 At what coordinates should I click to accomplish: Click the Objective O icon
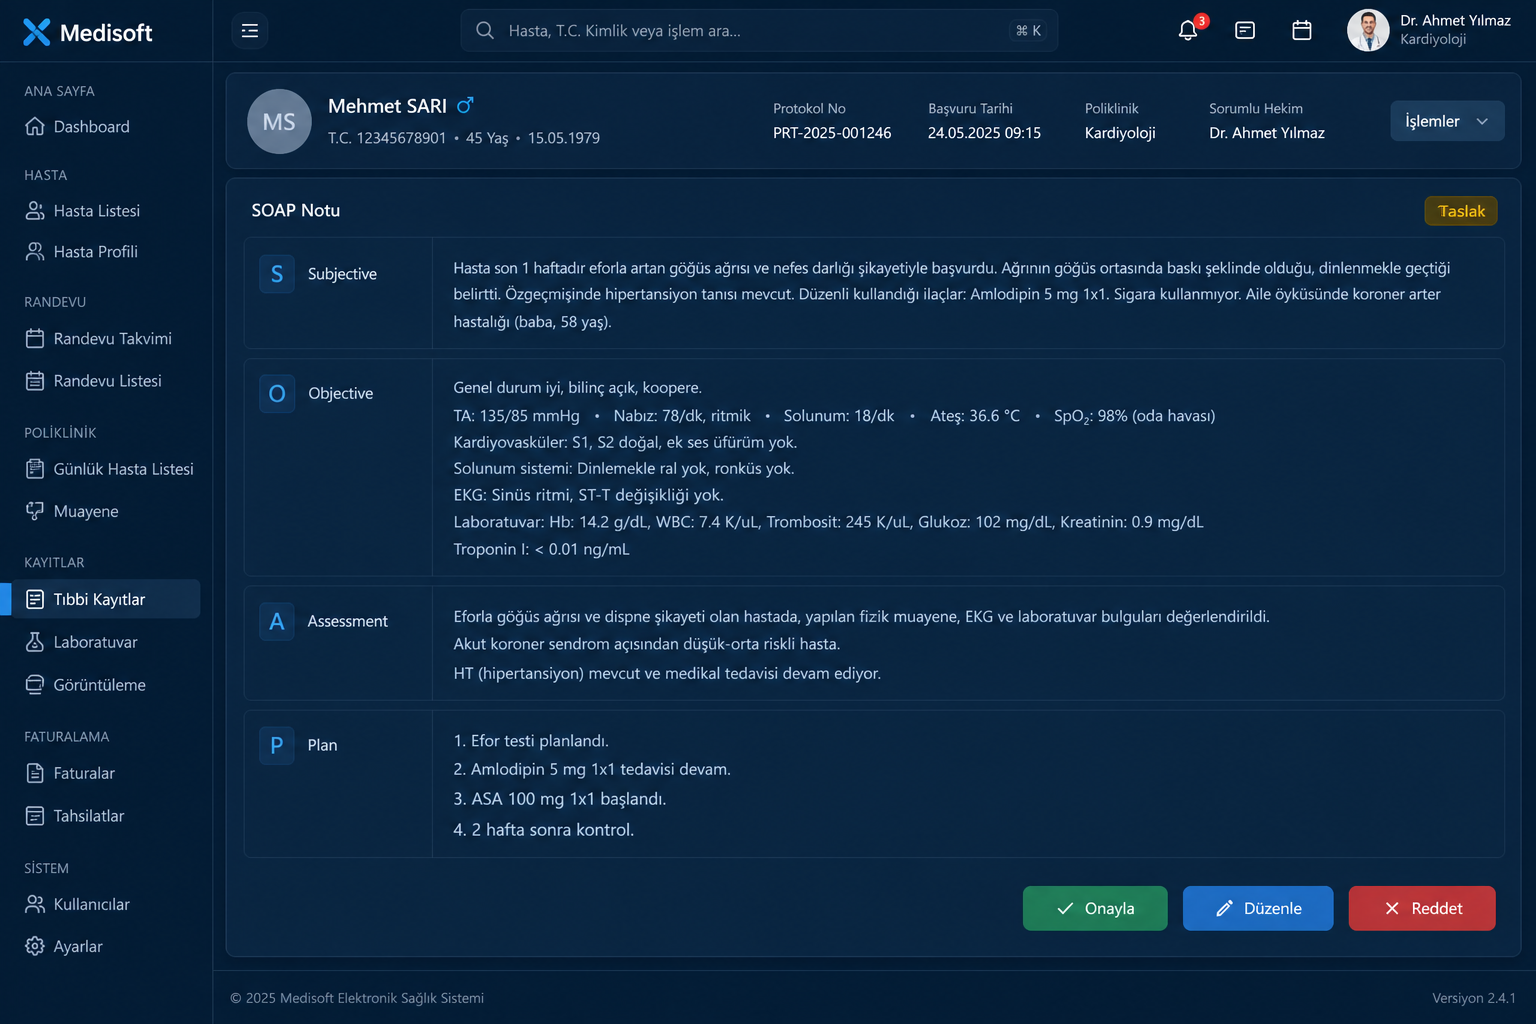(x=277, y=394)
